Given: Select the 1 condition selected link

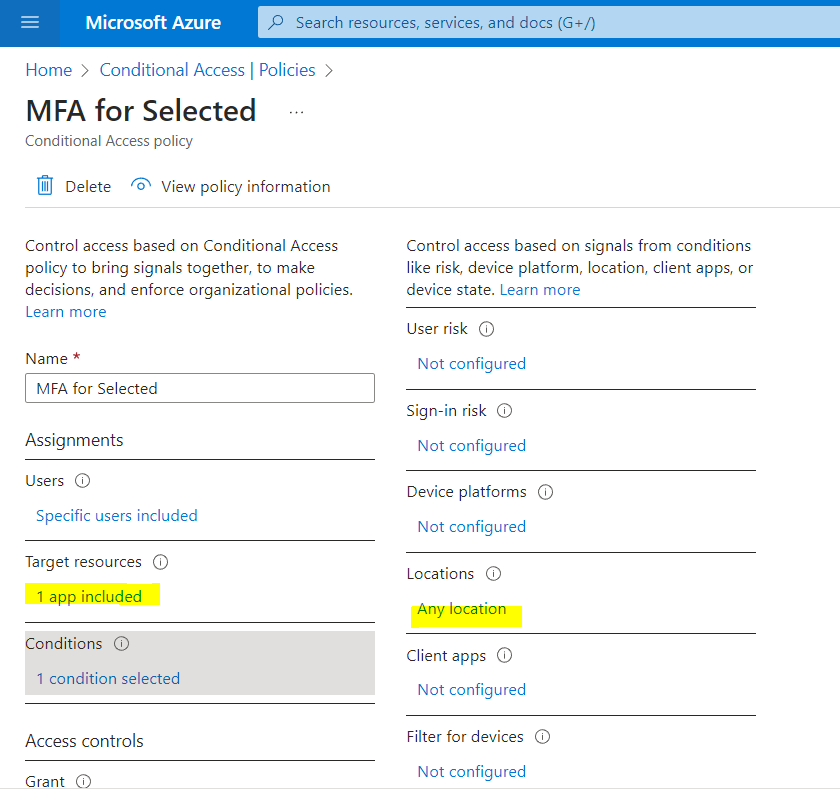Looking at the screenshot, I should [x=108, y=678].
